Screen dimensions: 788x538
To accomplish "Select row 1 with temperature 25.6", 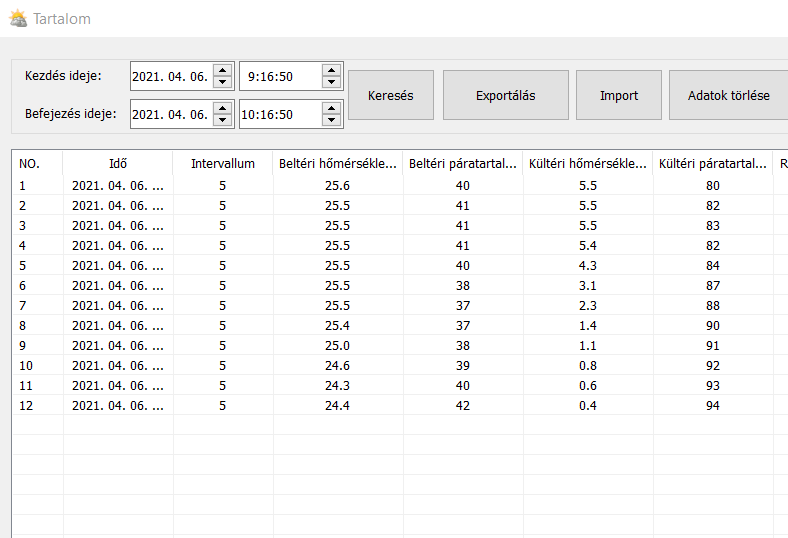I will (x=337, y=186).
